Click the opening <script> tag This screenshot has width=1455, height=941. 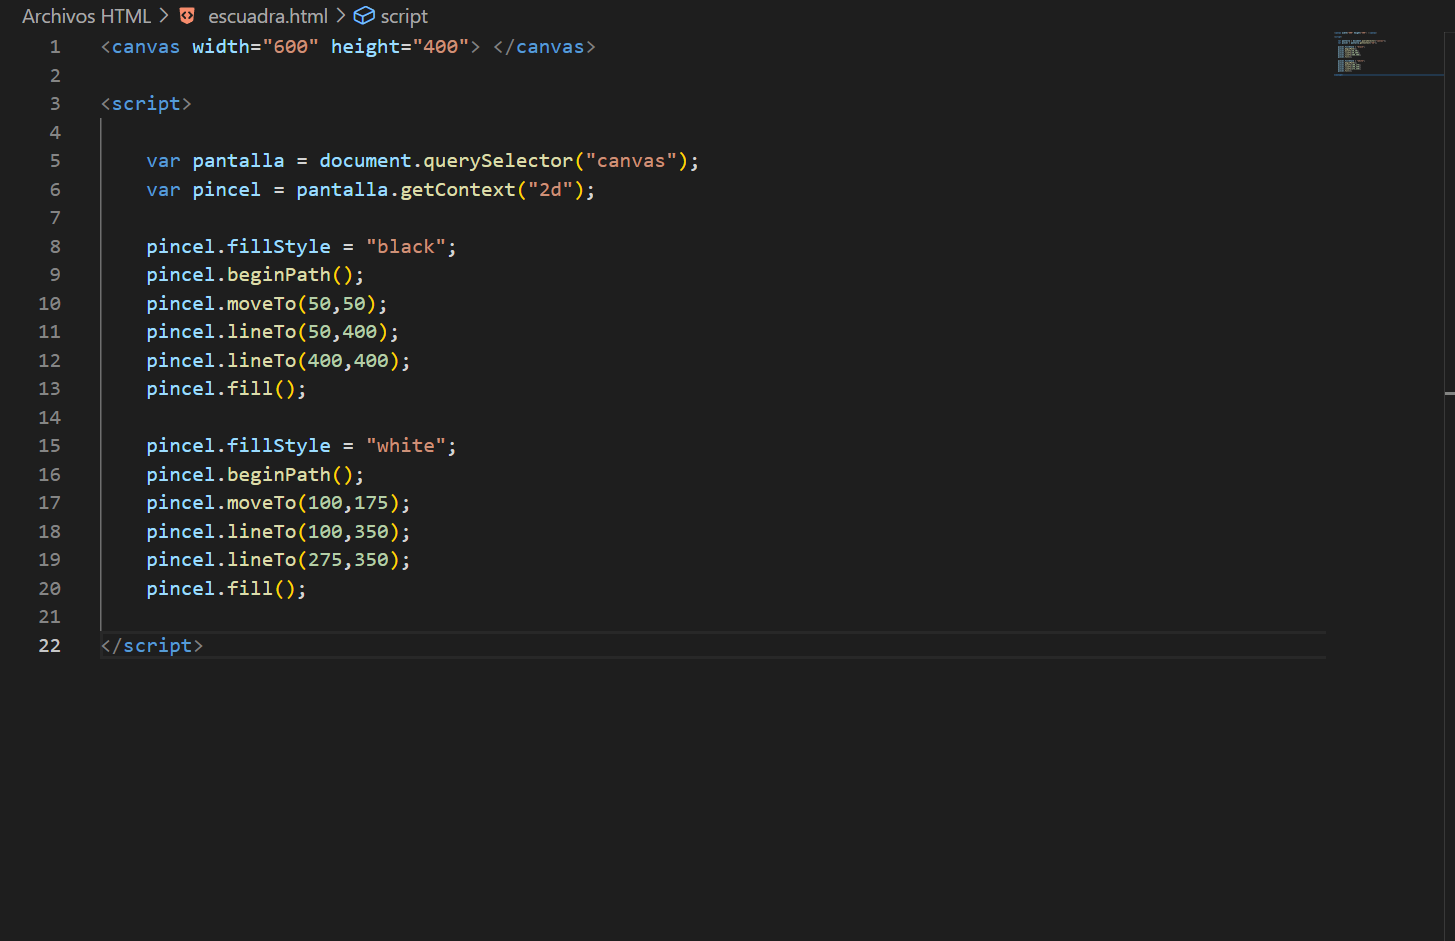click(x=146, y=104)
